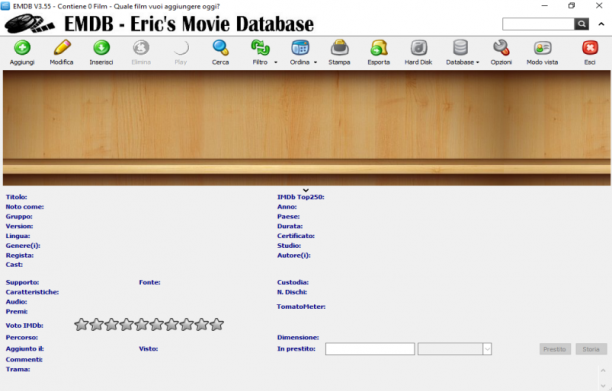This screenshot has width=612, height=391.
Task: Click the Esci red exit icon
Action: [590, 48]
